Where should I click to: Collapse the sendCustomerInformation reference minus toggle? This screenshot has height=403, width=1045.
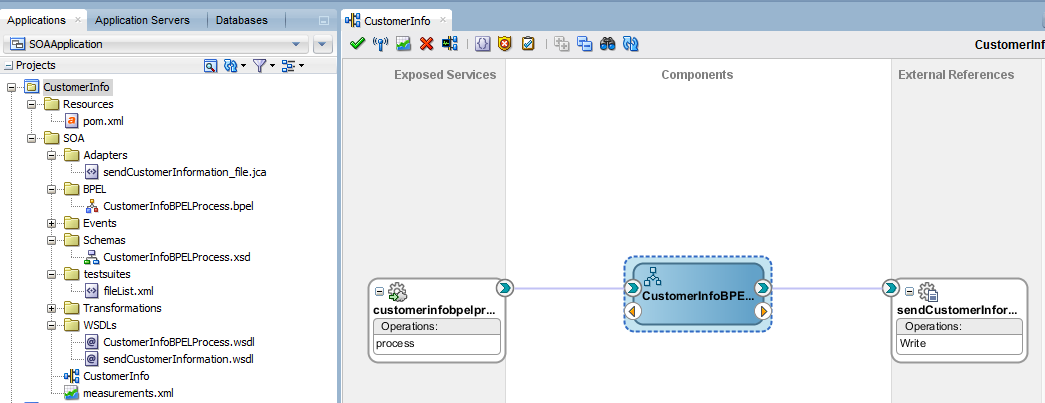point(909,292)
